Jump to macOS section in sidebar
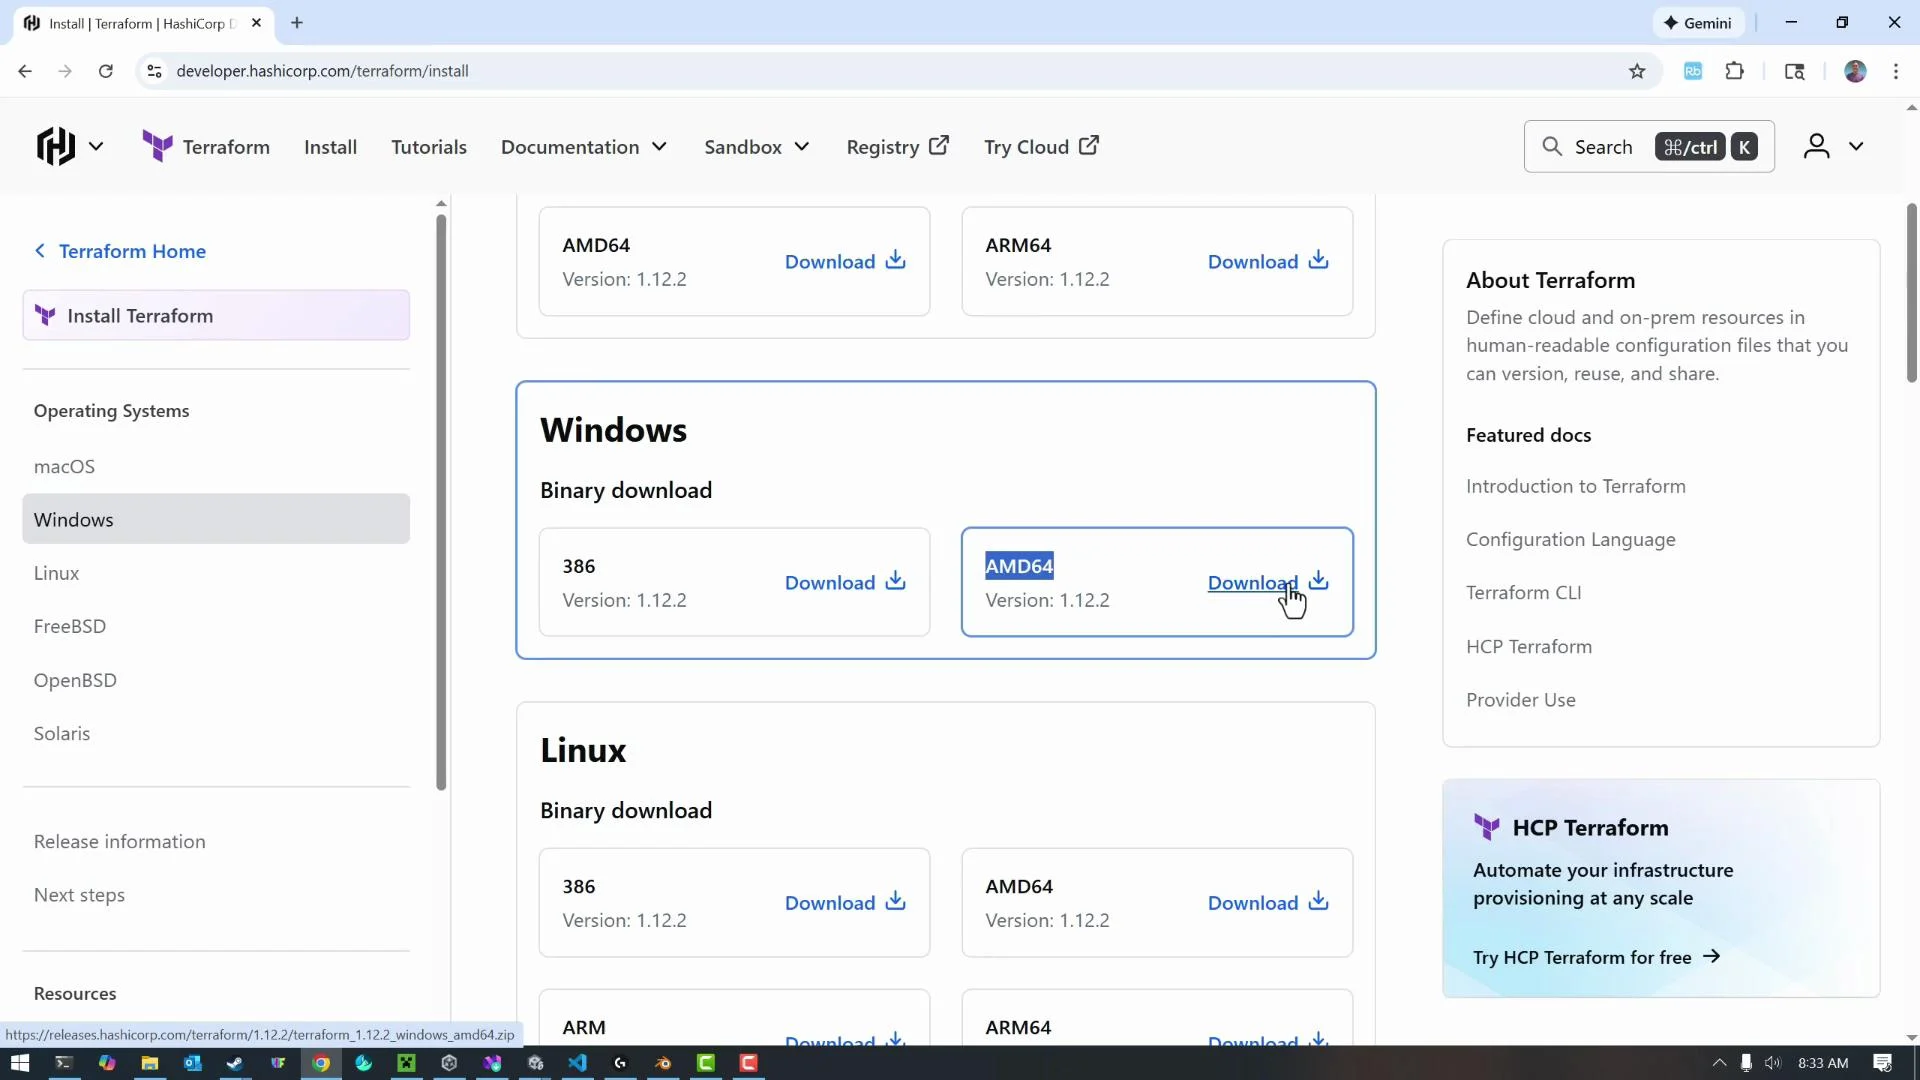 64,467
